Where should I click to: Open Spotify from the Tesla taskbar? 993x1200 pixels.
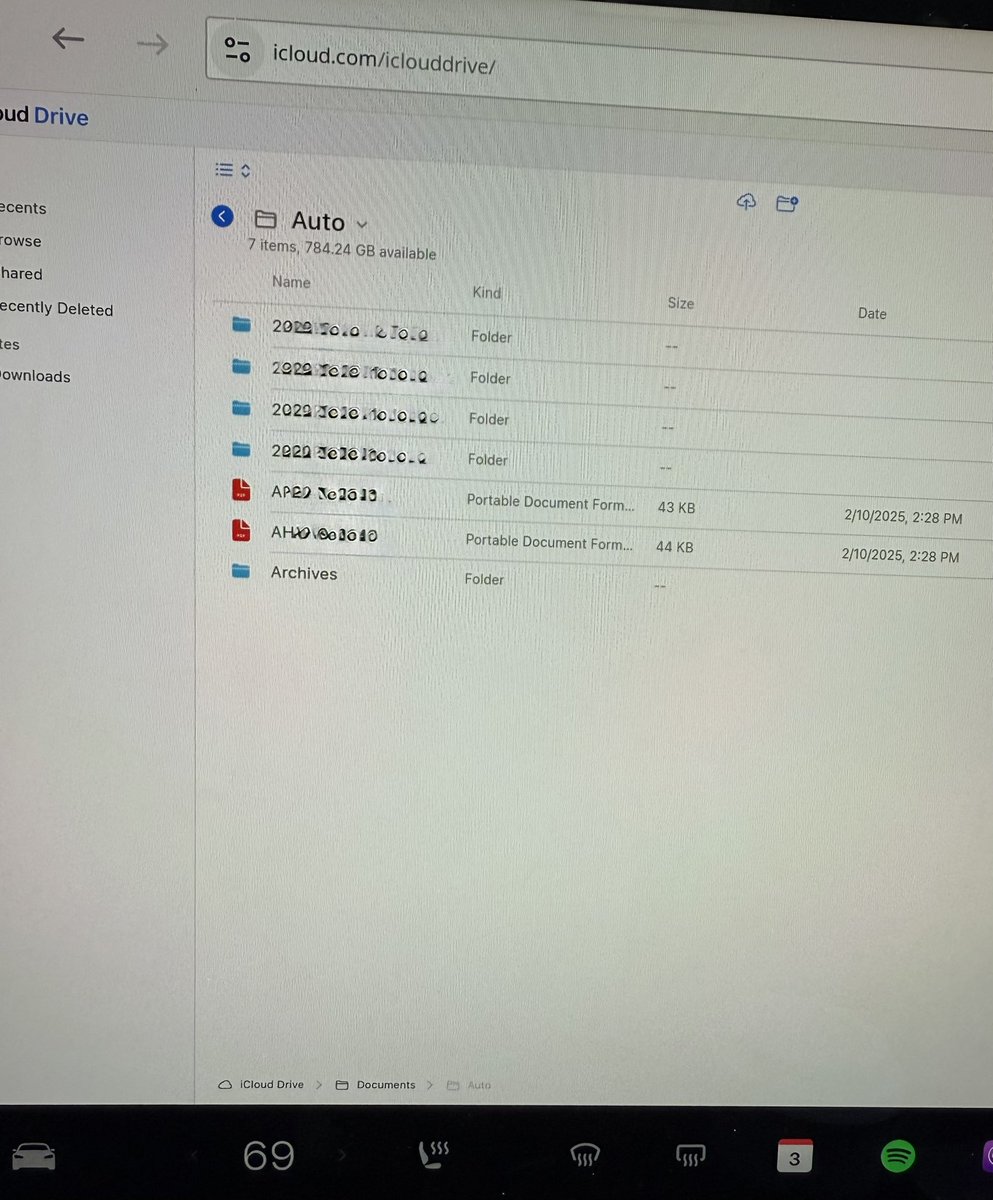pos(897,1156)
